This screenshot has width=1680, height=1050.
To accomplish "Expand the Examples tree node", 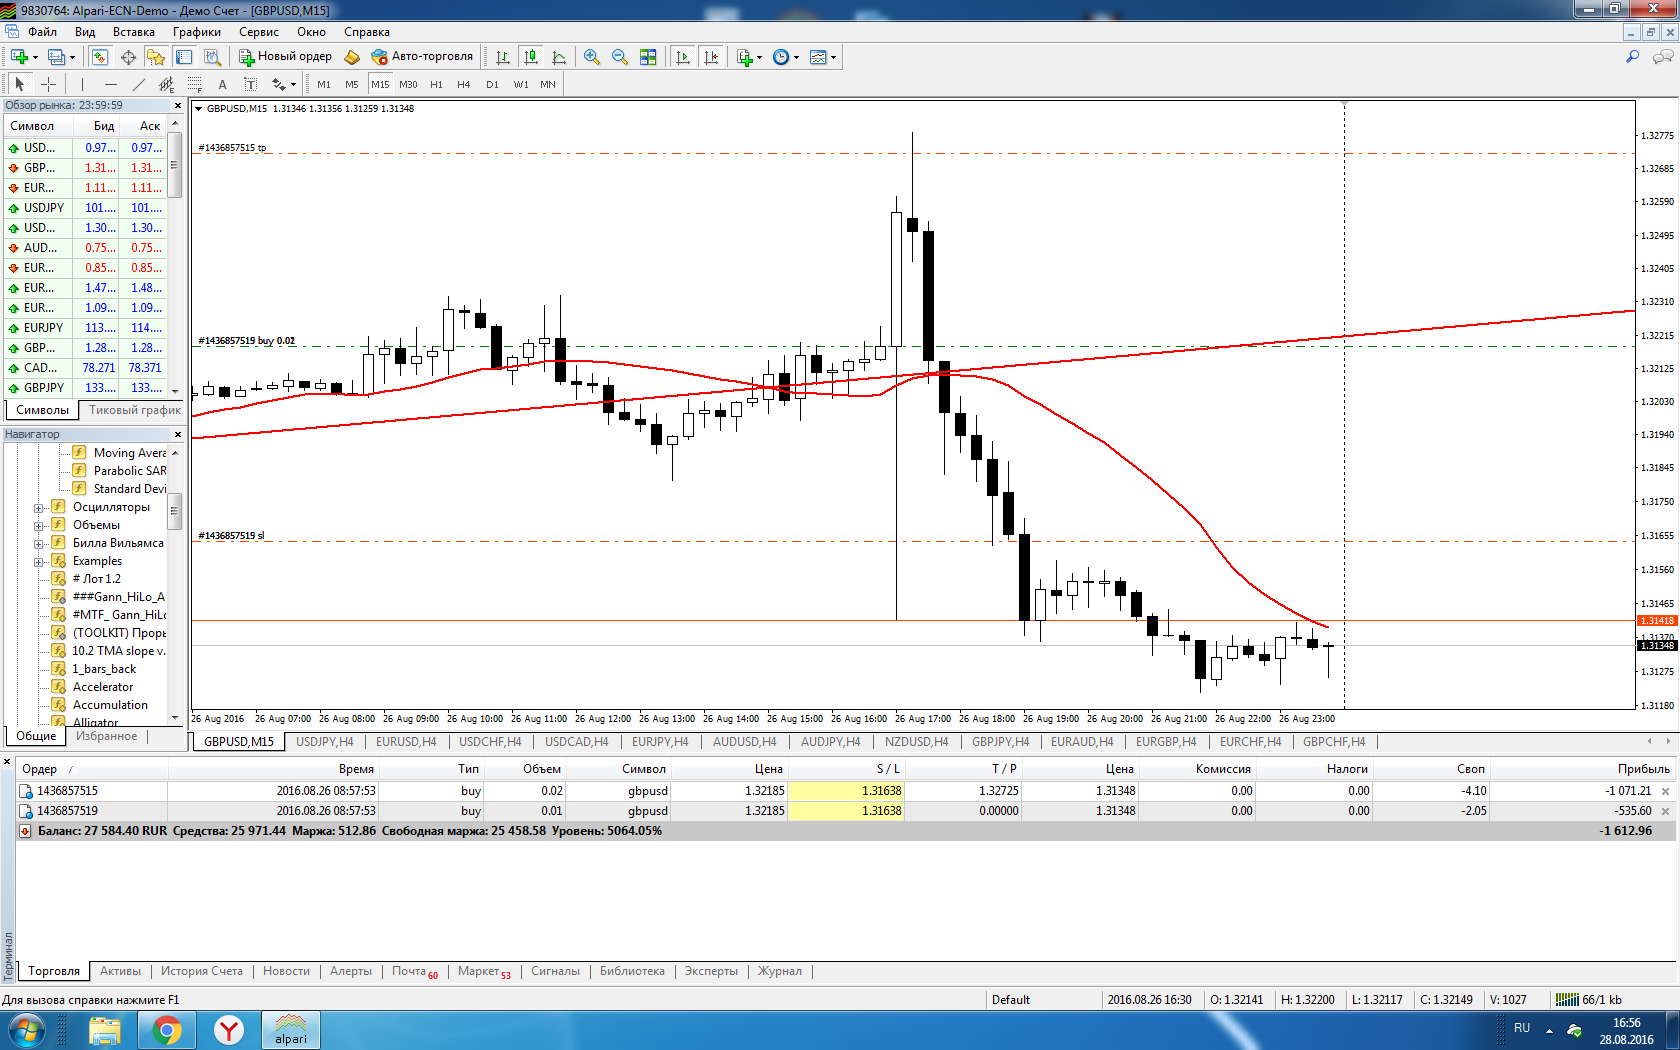I will click(x=39, y=562).
